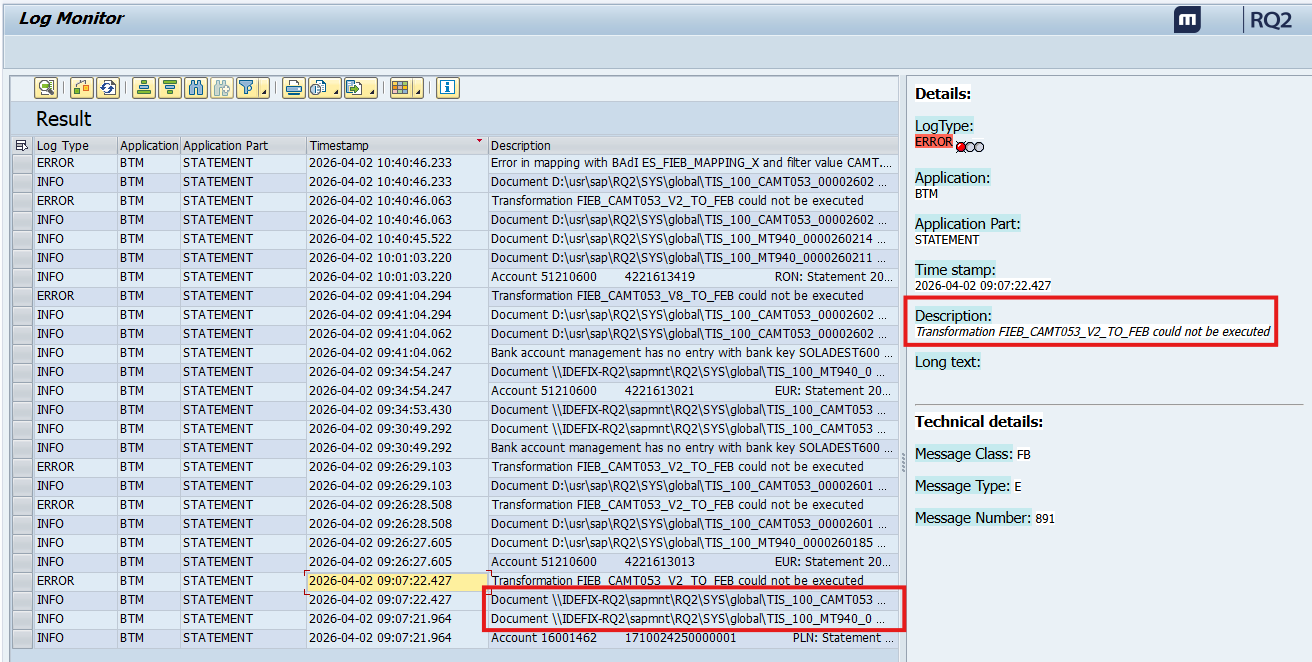This screenshot has height=662, width=1312.
Task: Toggle row selector for last INFO row
Action: tap(22, 638)
